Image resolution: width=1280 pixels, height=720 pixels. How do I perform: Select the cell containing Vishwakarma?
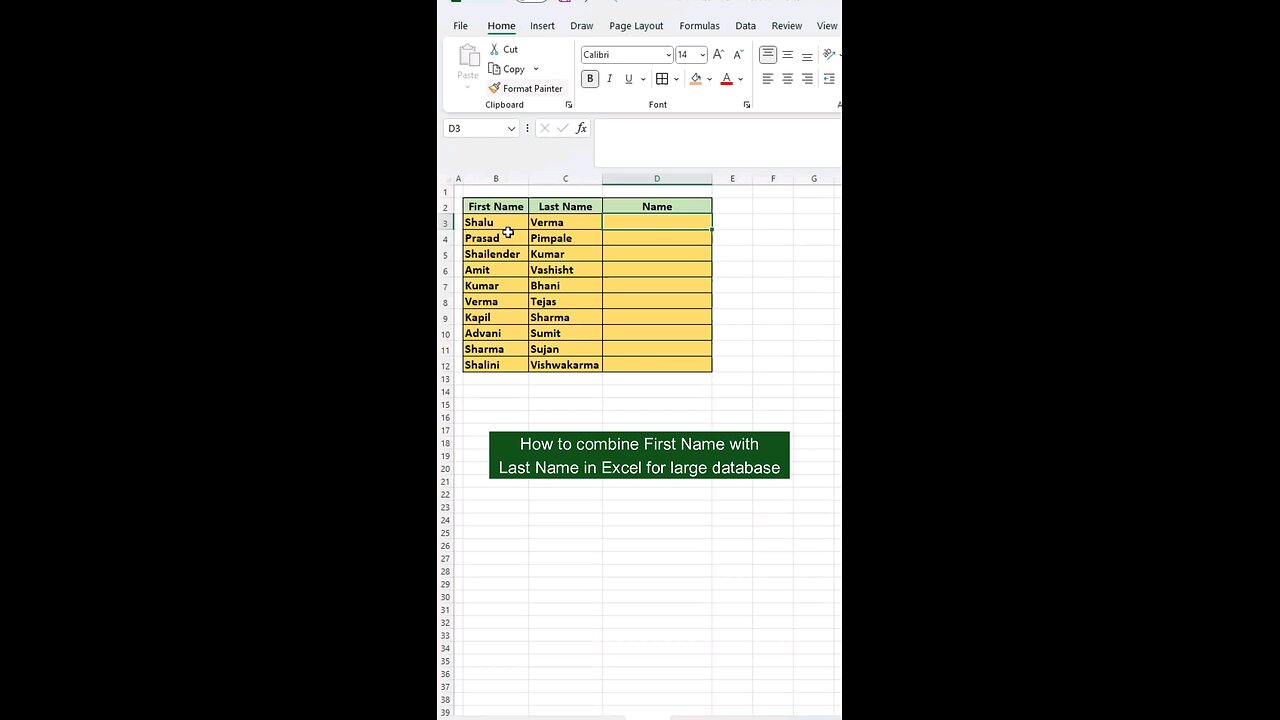(x=565, y=365)
